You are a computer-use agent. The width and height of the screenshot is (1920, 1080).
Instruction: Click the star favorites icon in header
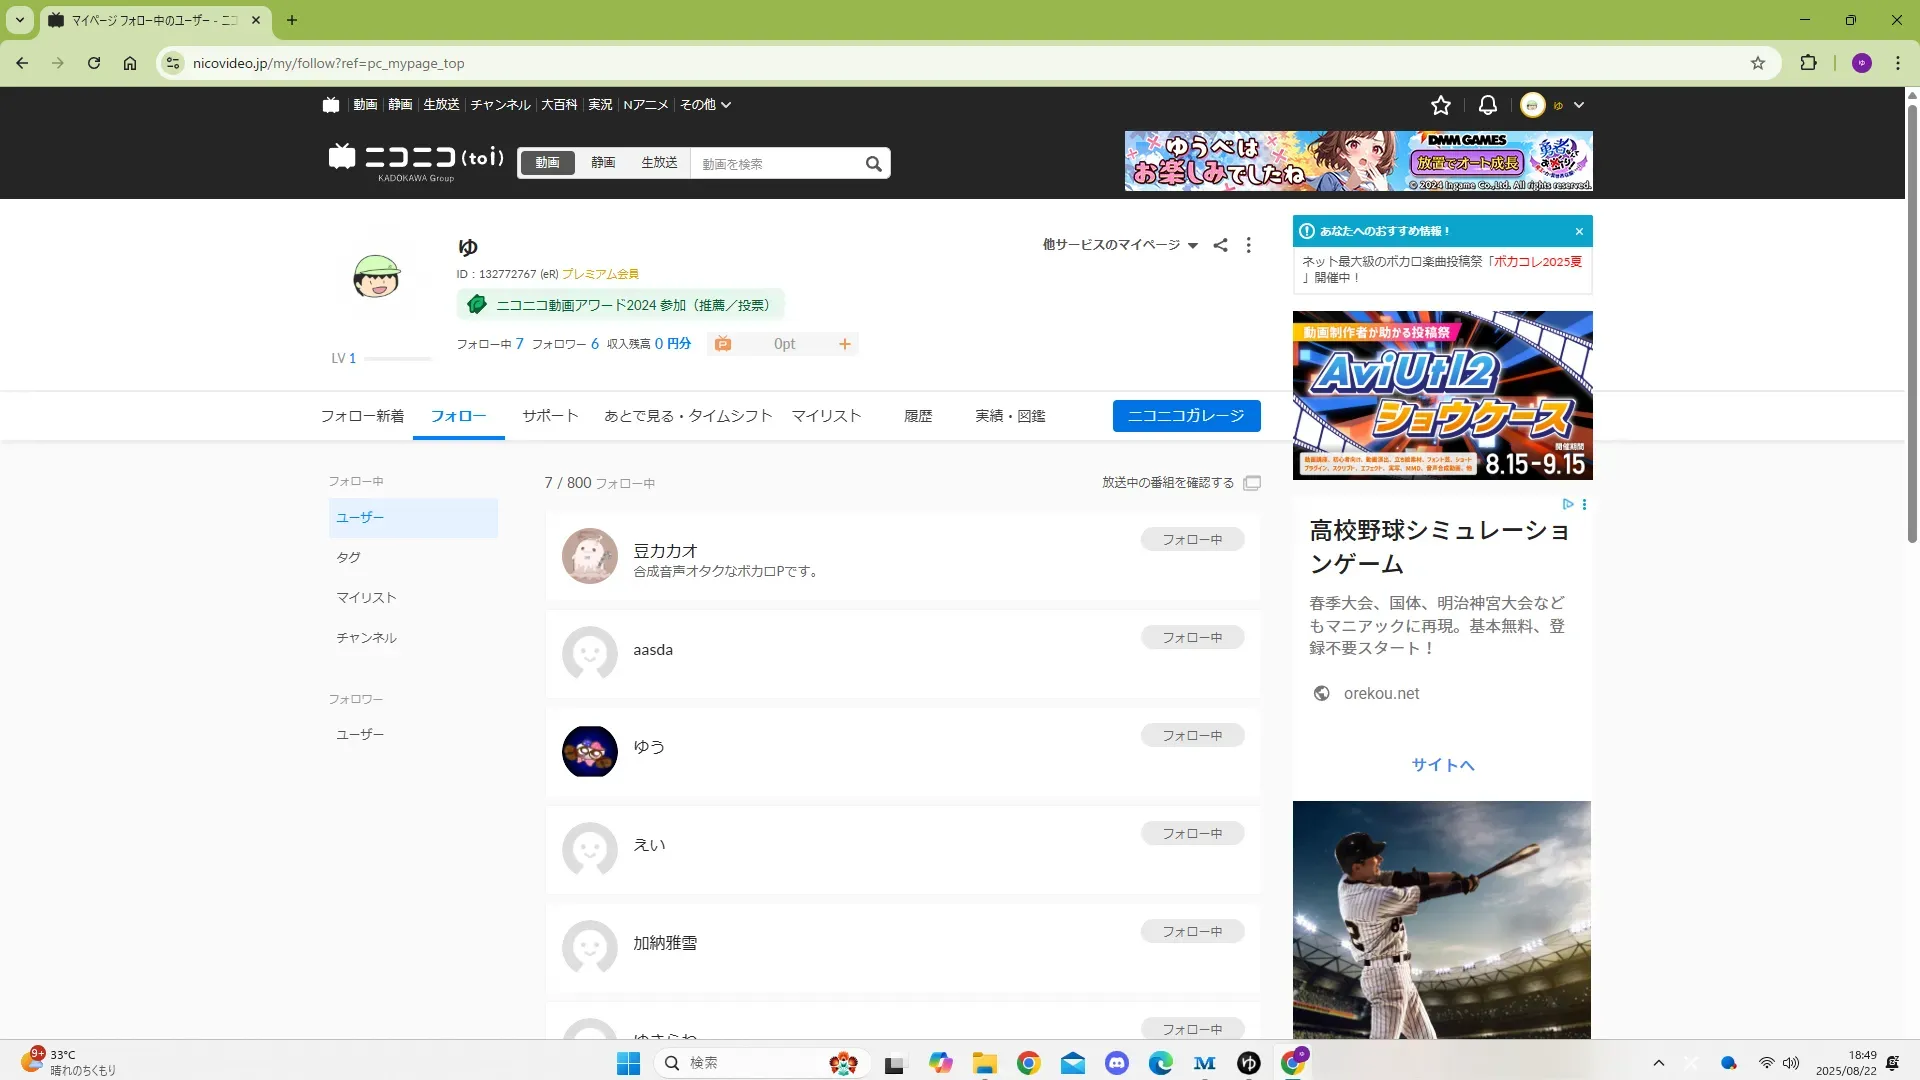pyautogui.click(x=1440, y=105)
